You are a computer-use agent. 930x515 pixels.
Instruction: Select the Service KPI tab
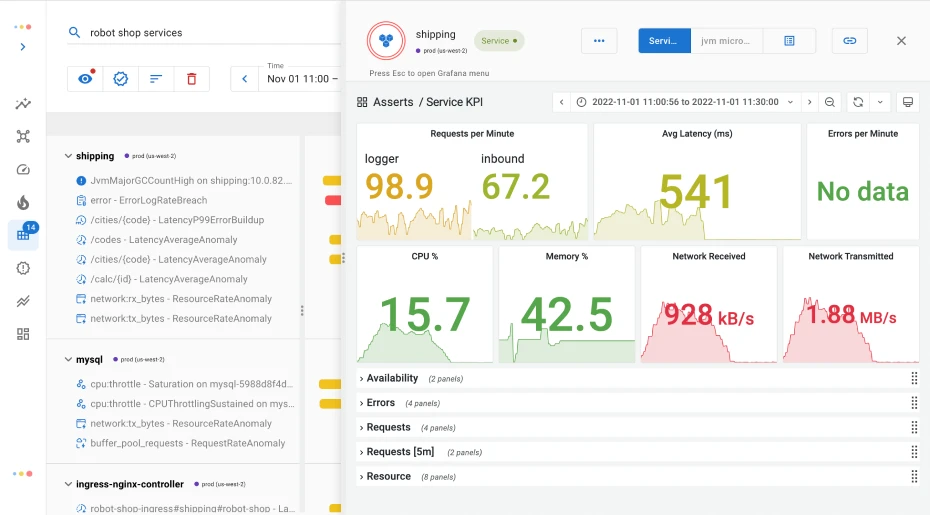[x=664, y=41]
